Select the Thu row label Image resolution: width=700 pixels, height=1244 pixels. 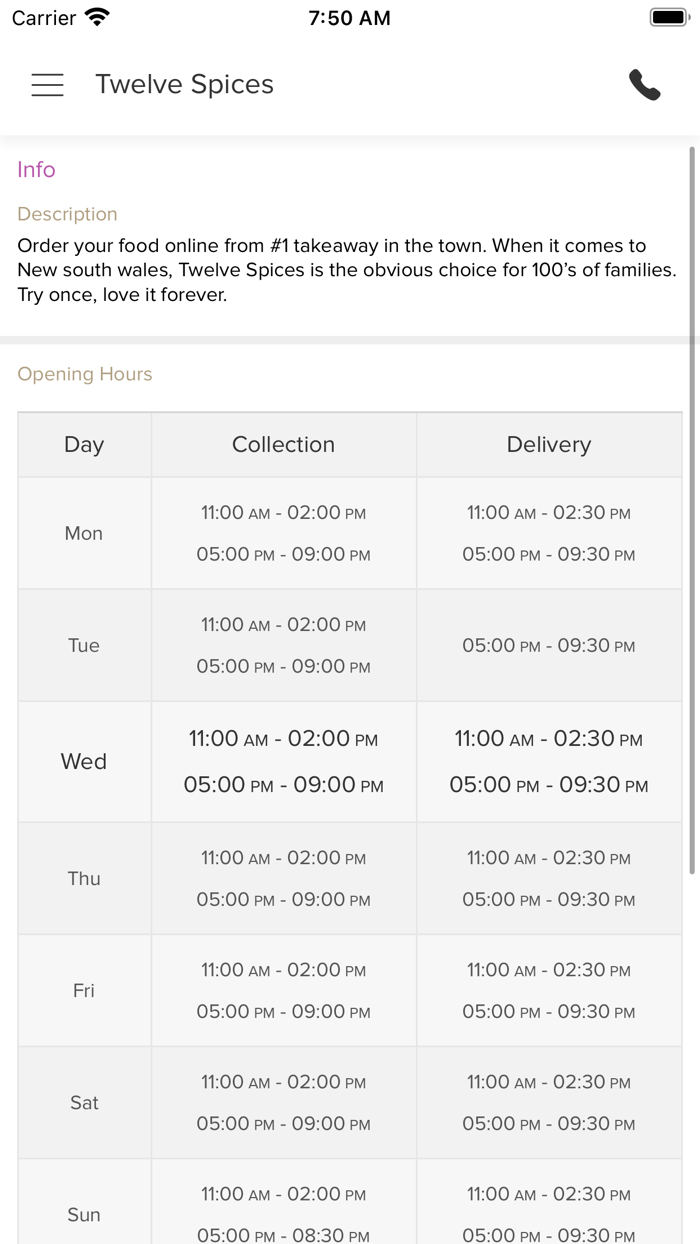click(84, 878)
